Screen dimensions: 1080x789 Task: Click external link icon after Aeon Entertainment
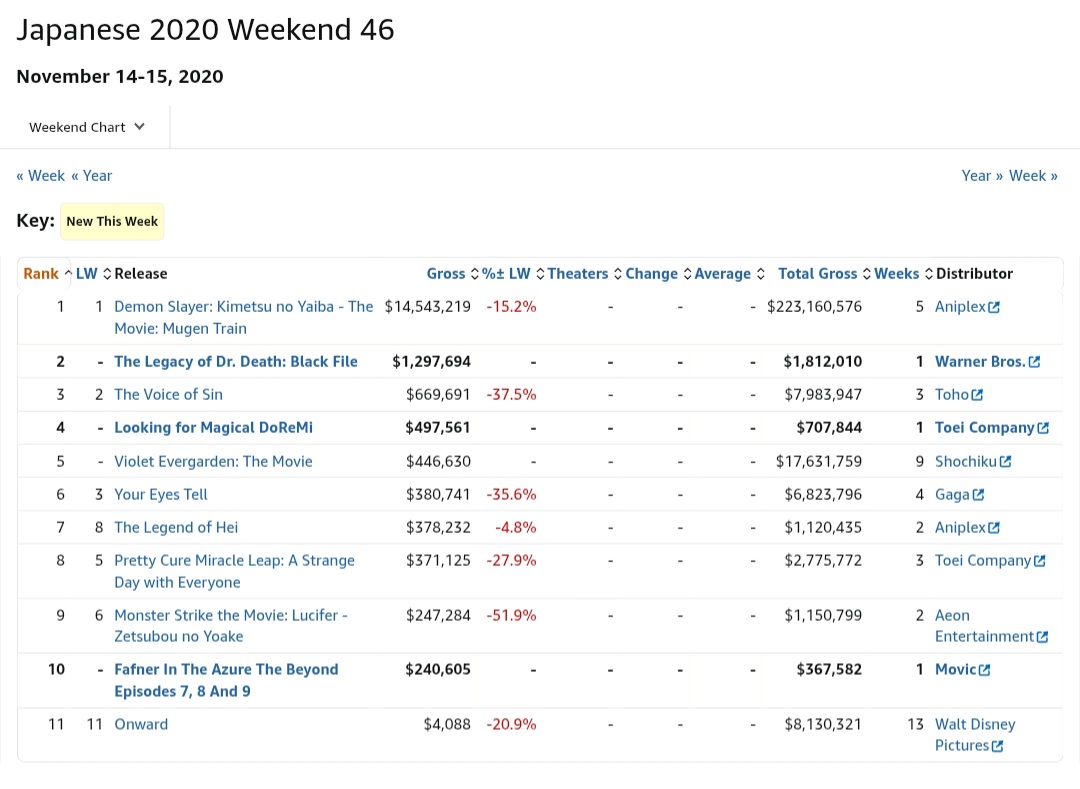(1042, 637)
